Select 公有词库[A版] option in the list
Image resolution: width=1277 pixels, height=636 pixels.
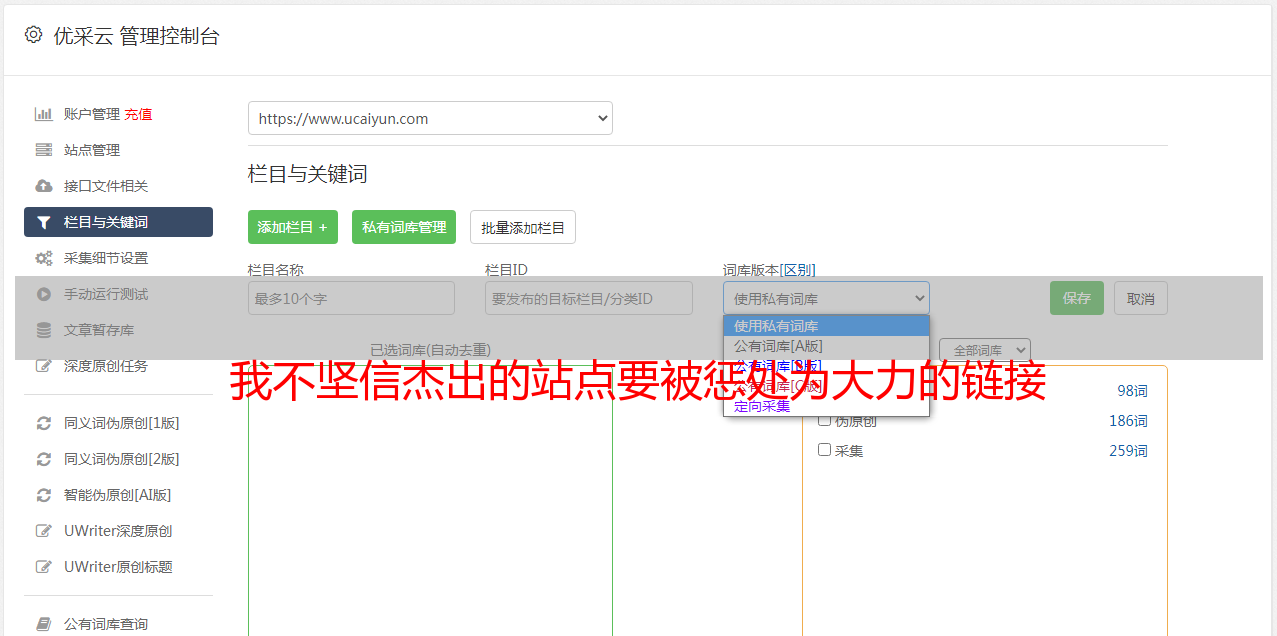coord(826,346)
